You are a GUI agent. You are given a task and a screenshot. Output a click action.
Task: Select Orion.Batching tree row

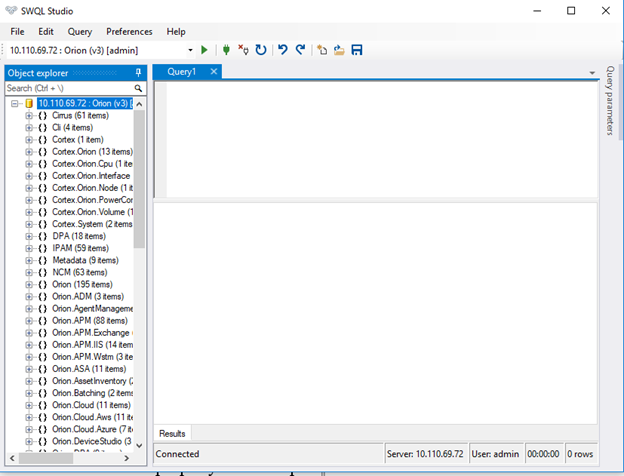pos(92,393)
